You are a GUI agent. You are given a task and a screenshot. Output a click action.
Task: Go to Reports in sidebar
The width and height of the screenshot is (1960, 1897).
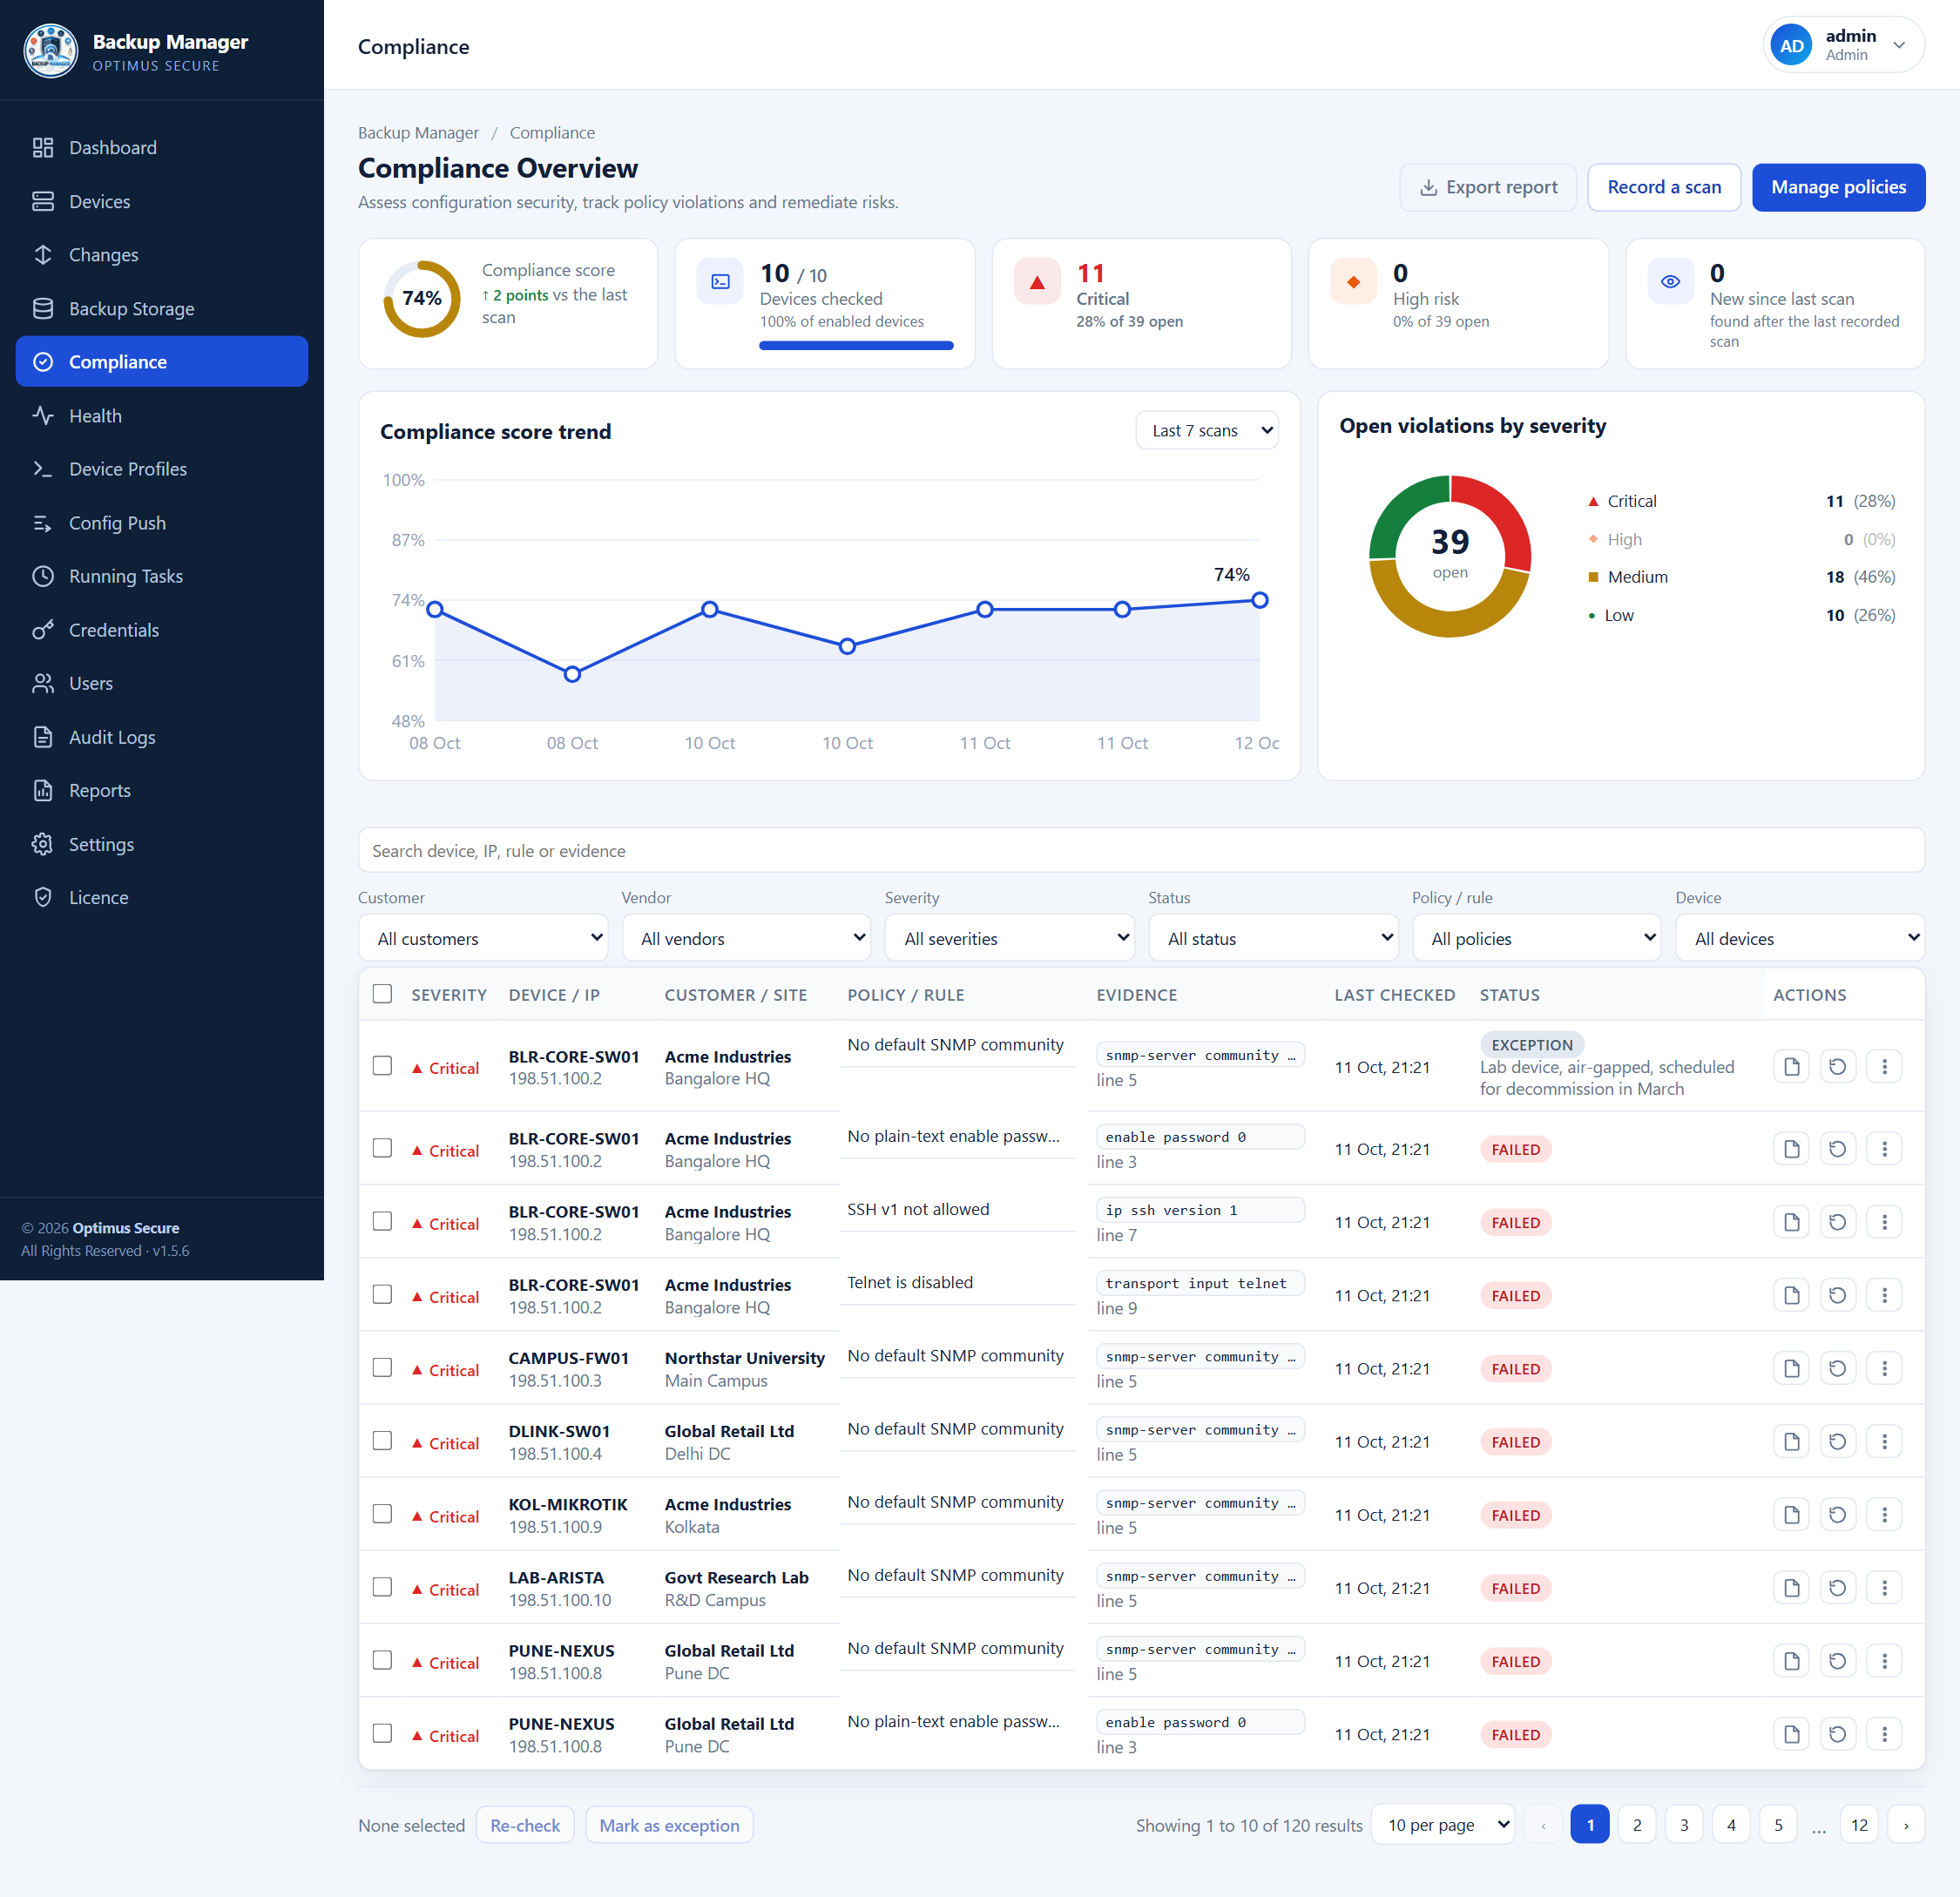[162, 790]
